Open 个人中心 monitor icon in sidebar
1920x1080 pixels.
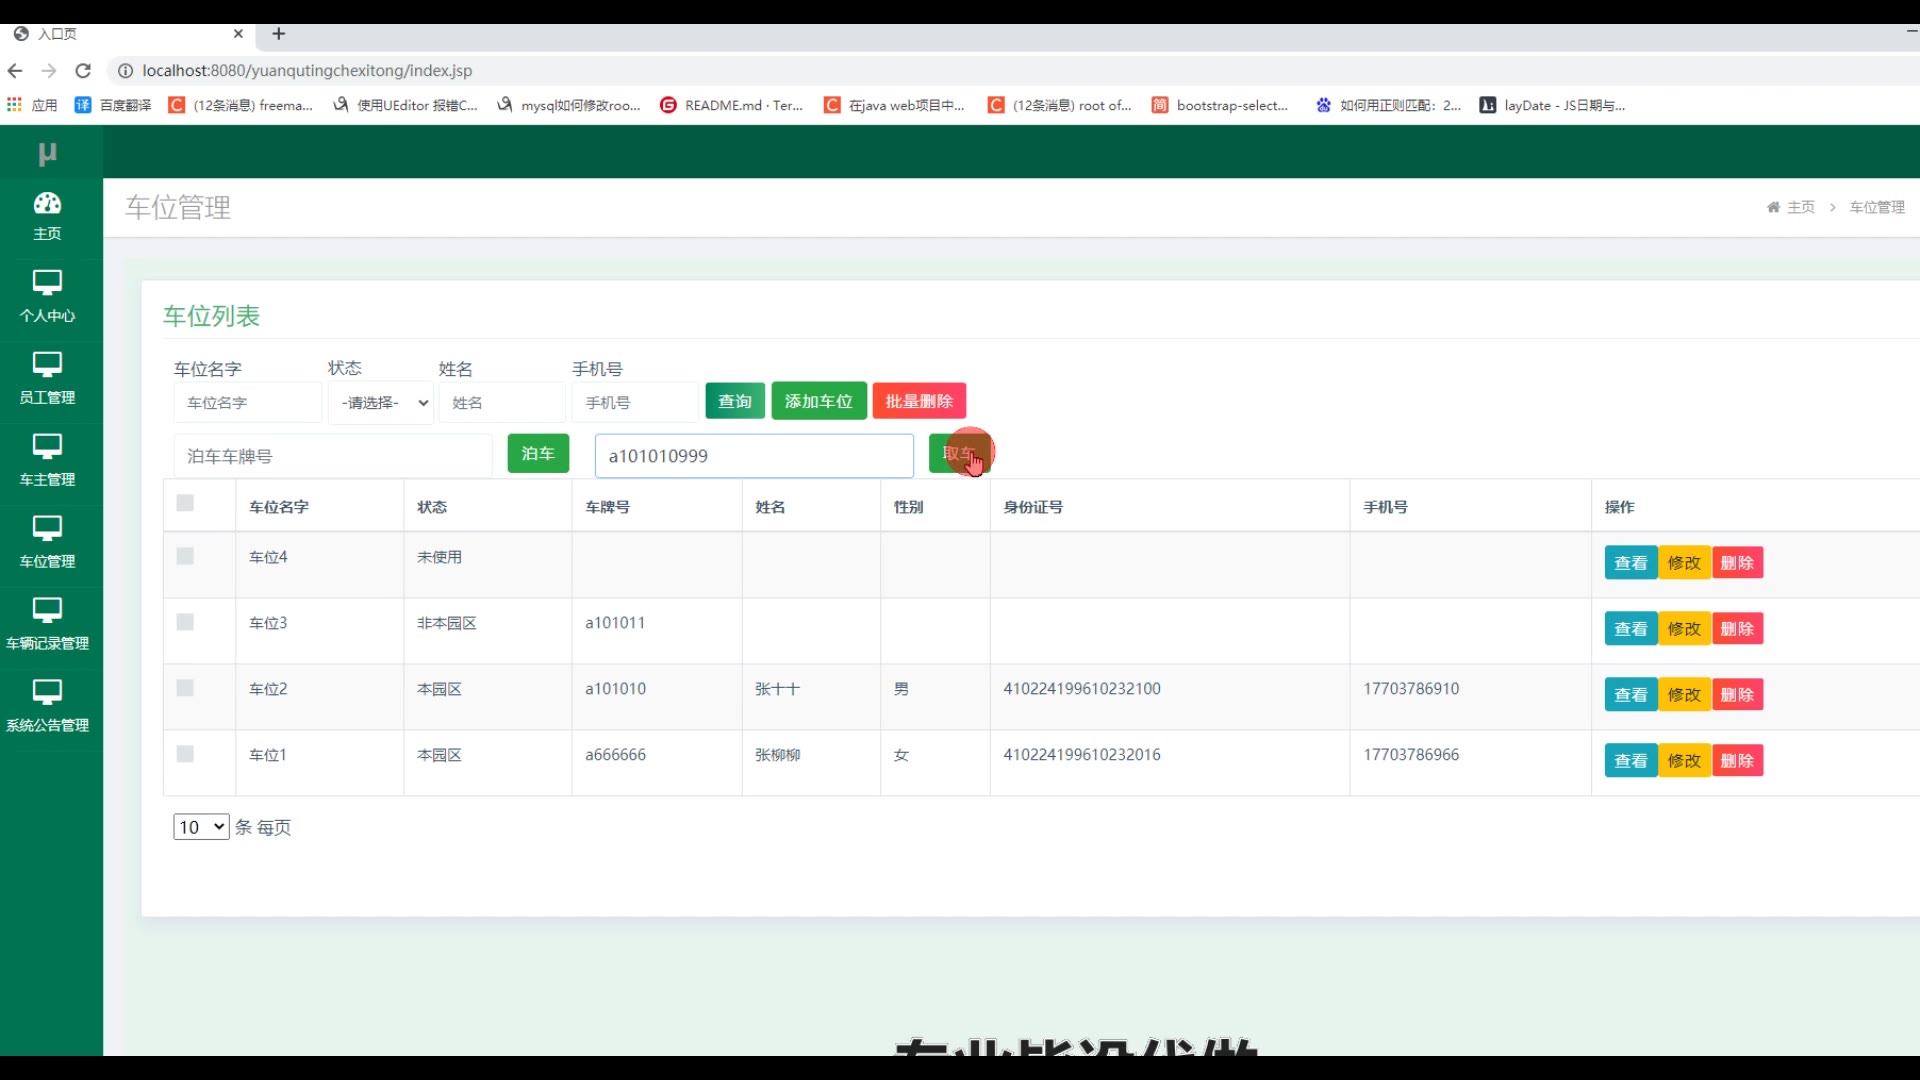tap(47, 283)
